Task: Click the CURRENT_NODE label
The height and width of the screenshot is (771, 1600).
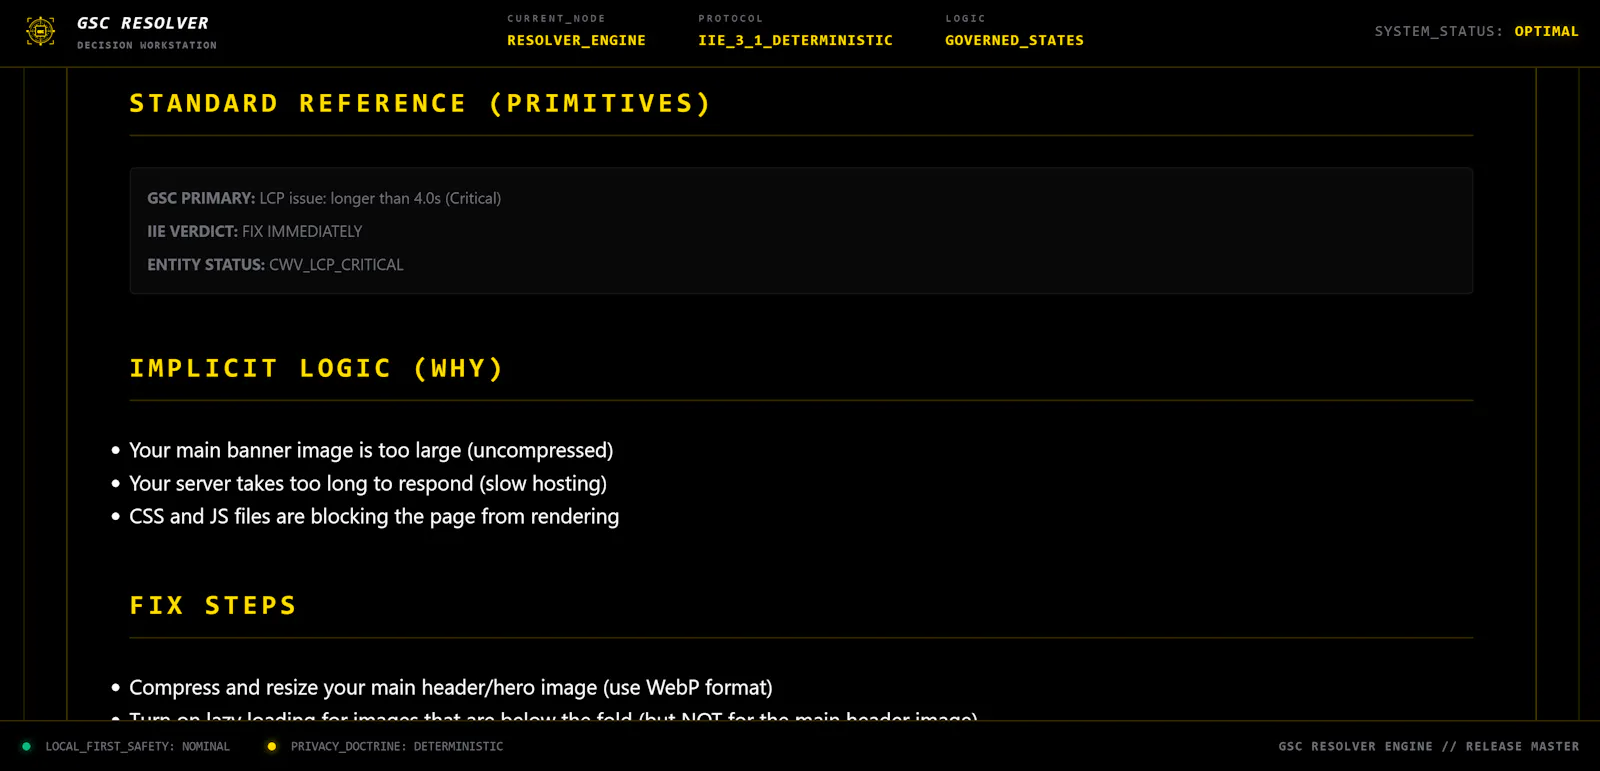Action: [556, 19]
